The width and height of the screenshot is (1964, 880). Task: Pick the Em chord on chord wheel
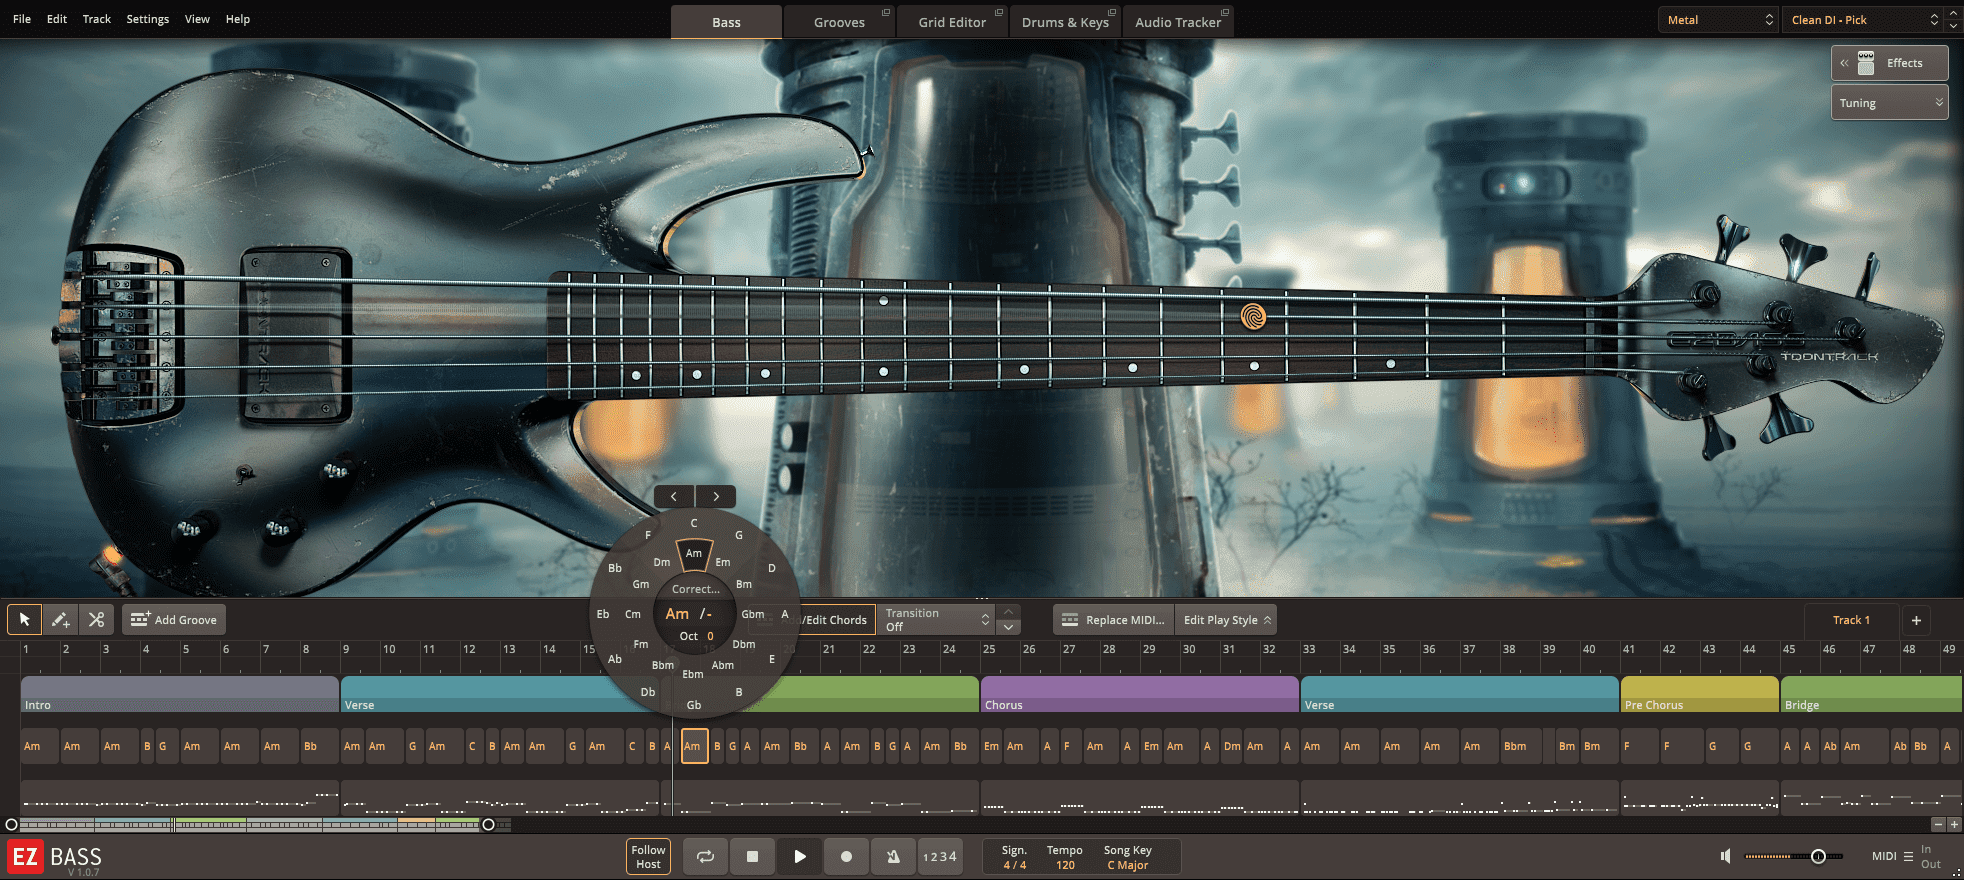tap(723, 562)
